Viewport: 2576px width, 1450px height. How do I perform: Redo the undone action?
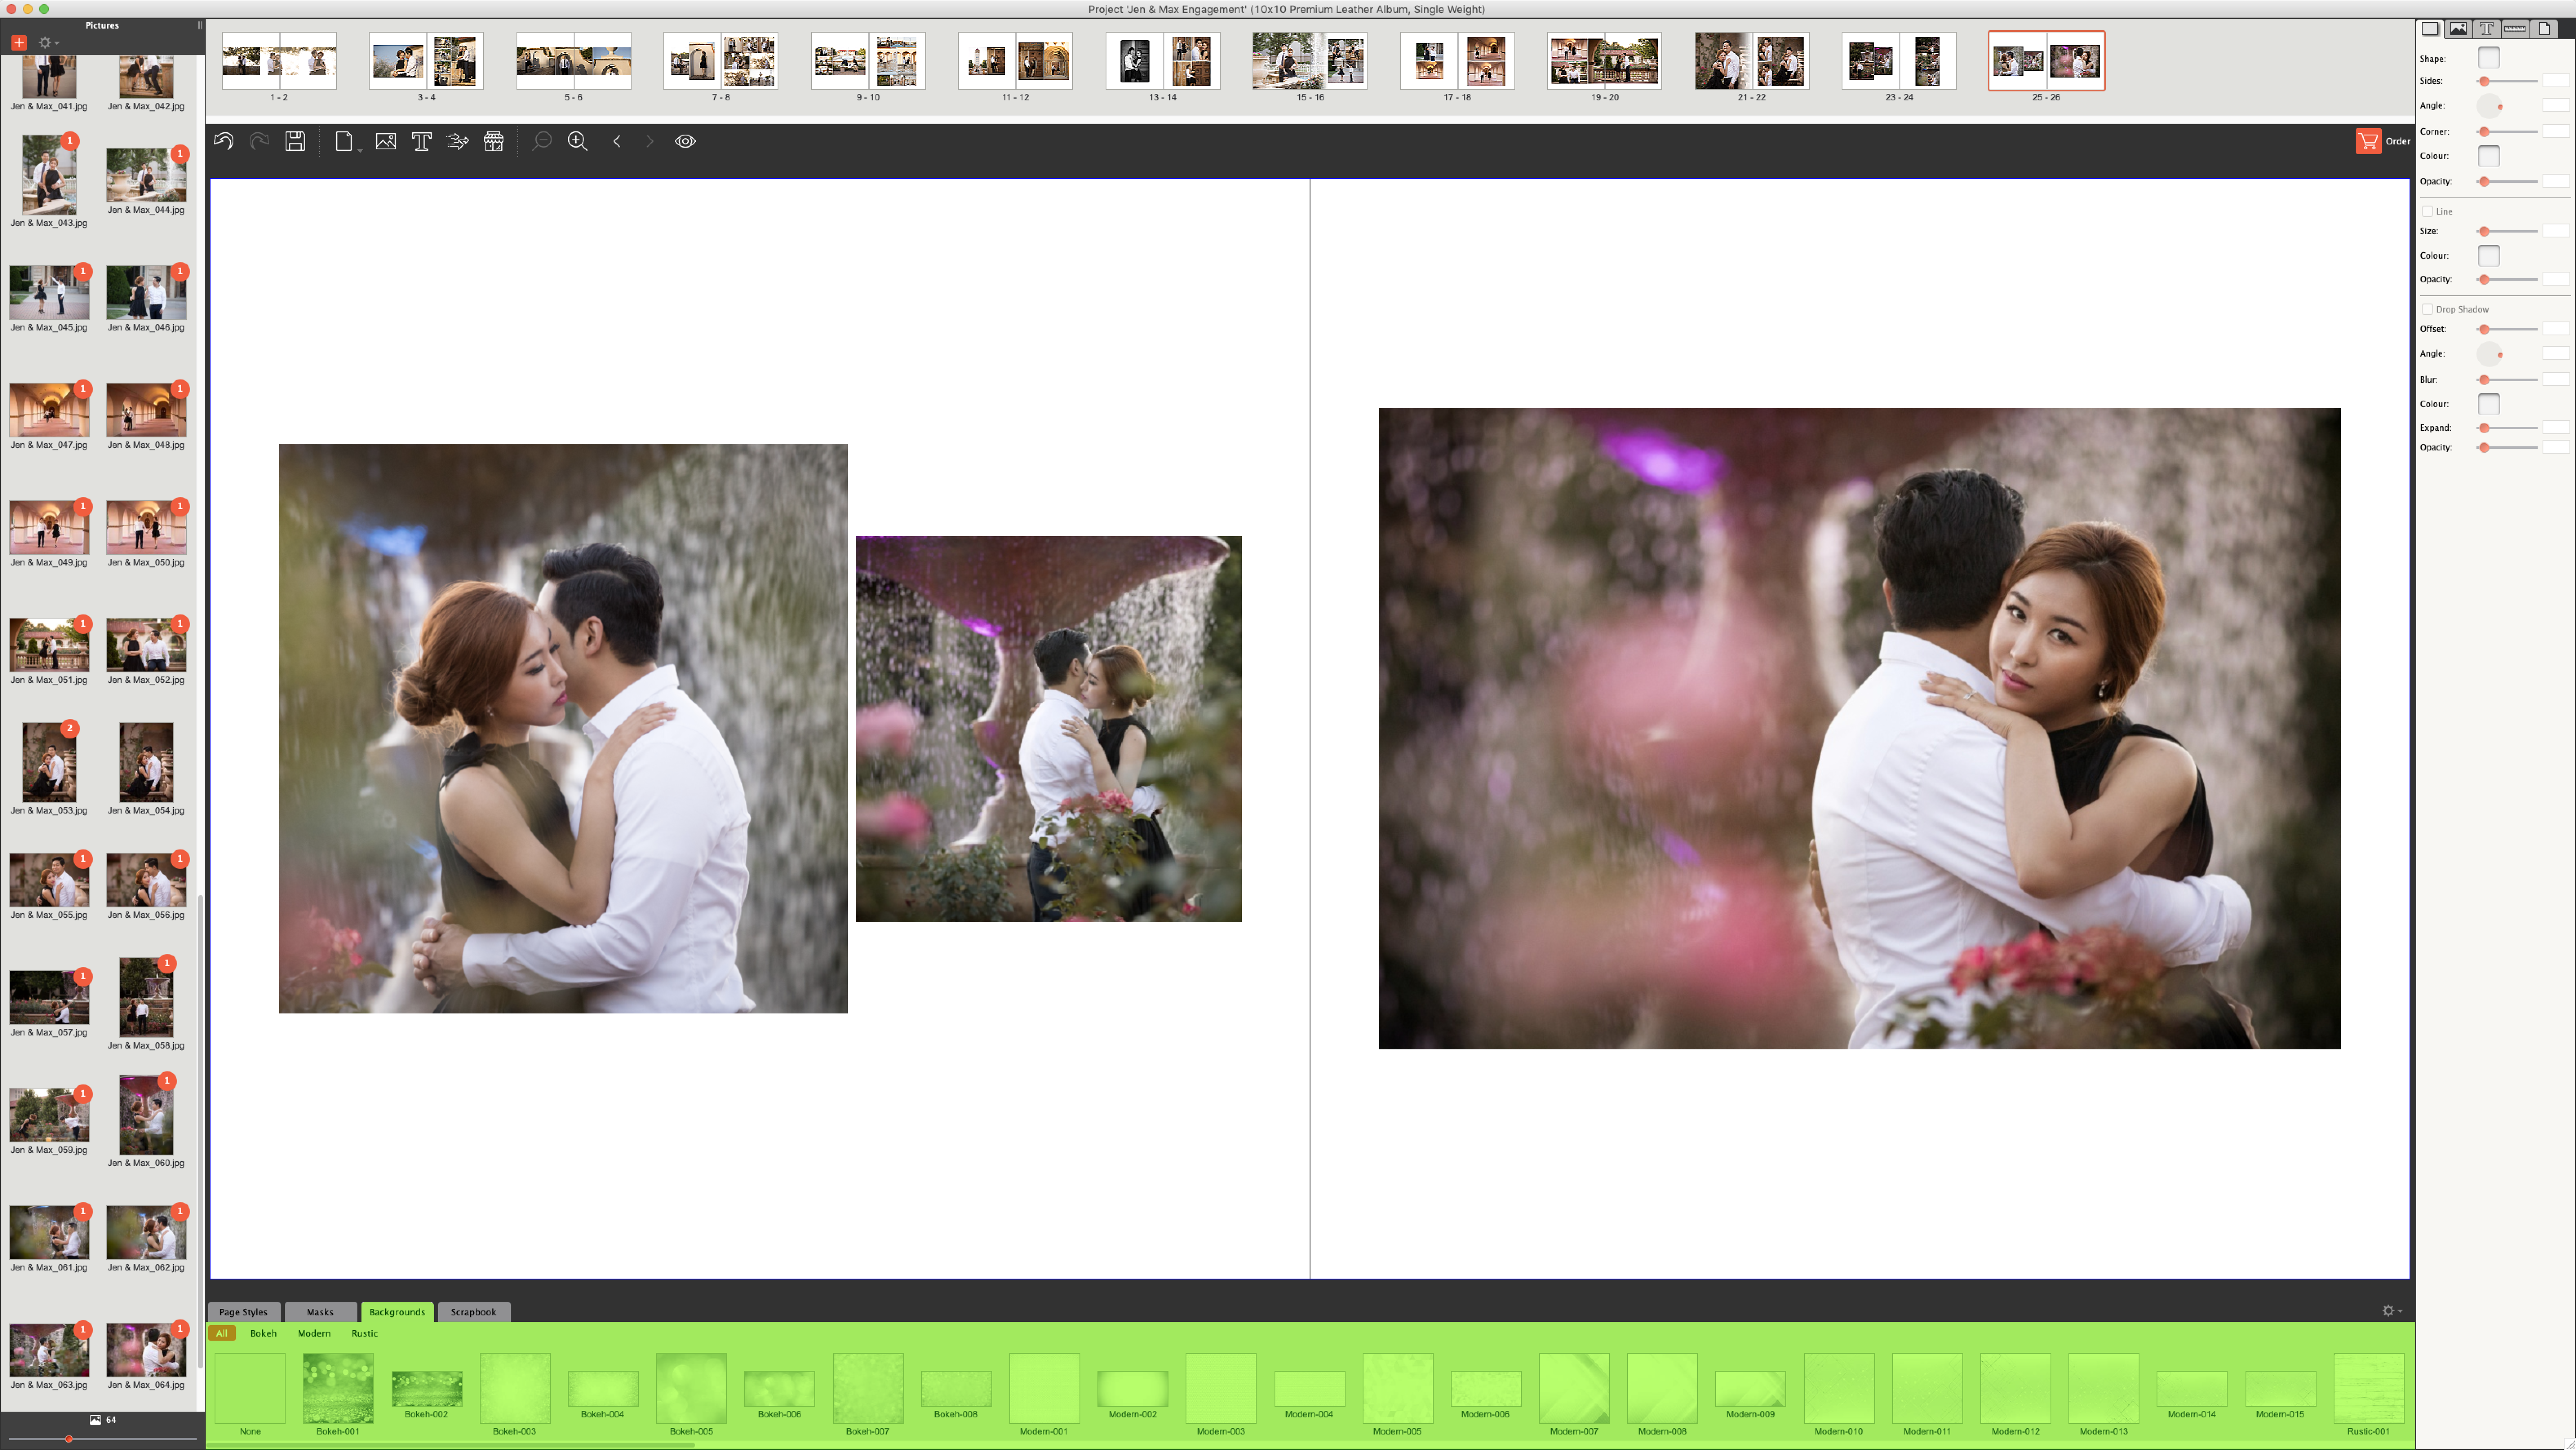click(259, 141)
